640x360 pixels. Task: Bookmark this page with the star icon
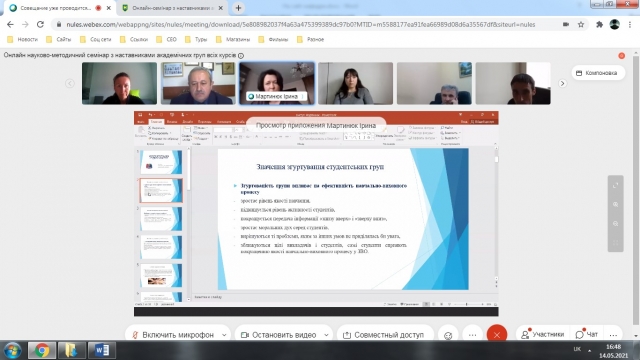coord(581,24)
